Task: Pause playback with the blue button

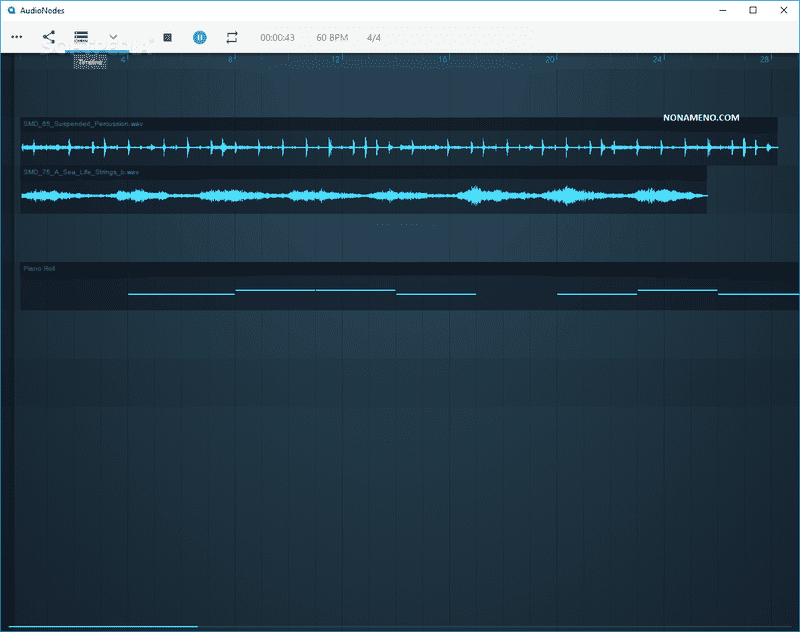Action: coord(200,37)
